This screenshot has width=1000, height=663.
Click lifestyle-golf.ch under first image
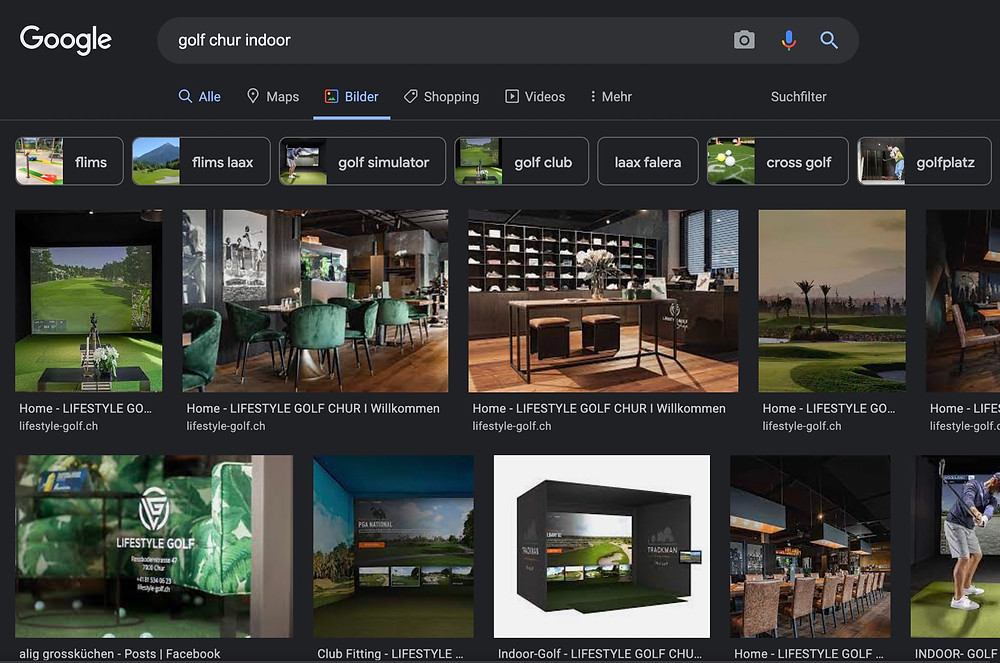click(59, 426)
